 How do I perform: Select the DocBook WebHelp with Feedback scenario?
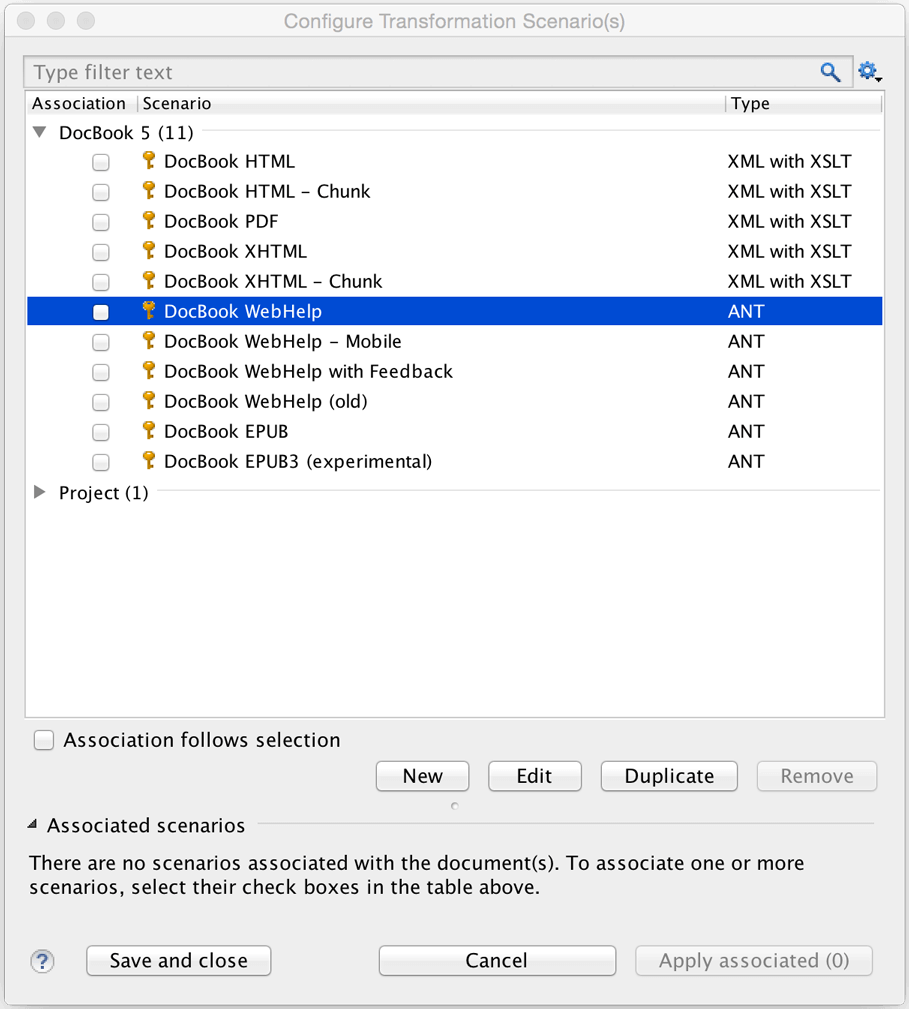[x=308, y=372]
